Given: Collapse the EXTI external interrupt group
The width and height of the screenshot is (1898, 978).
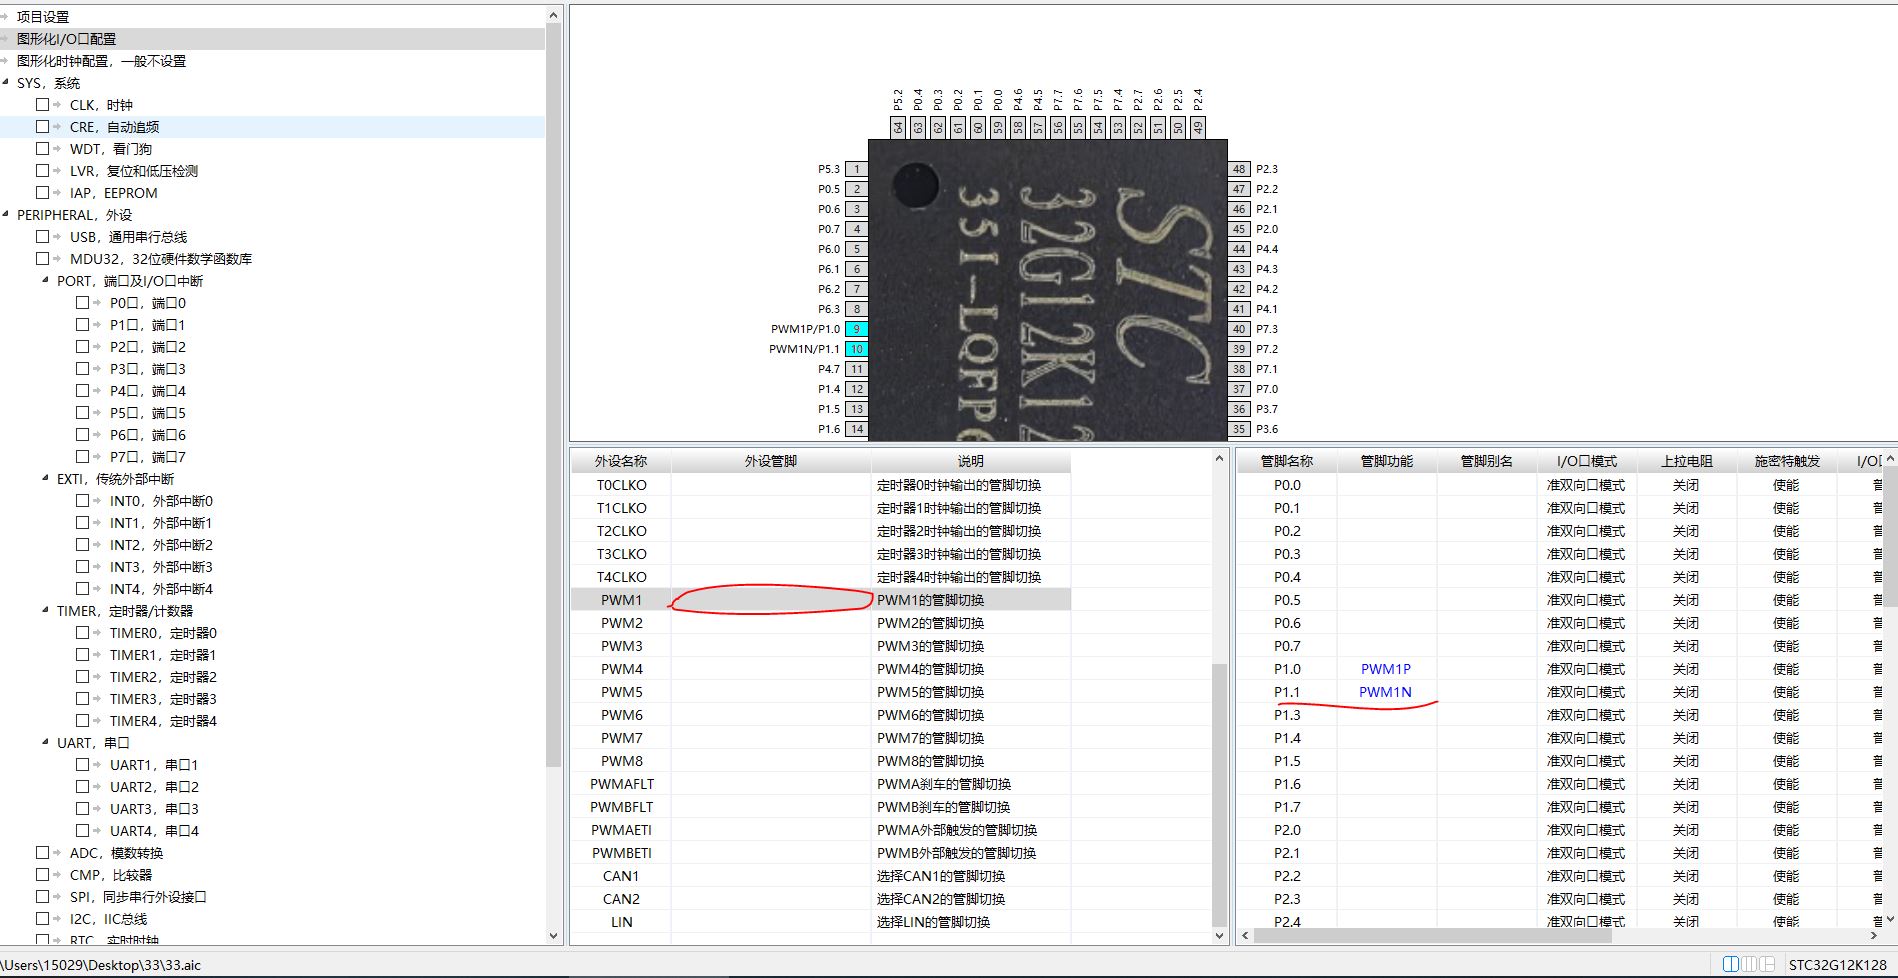Looking at the screenshot, I should 45,479.
